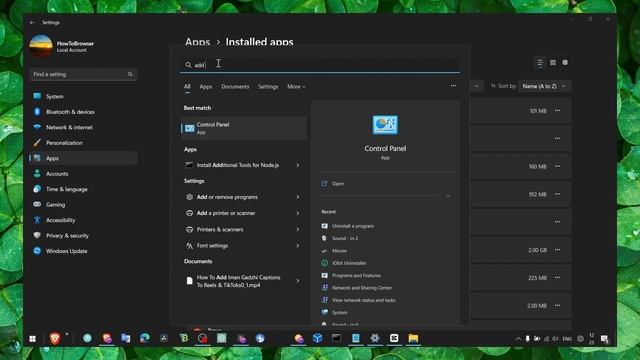Select Privacy & security in Settings sidebar
640x360 pixels.
(83, 236)
